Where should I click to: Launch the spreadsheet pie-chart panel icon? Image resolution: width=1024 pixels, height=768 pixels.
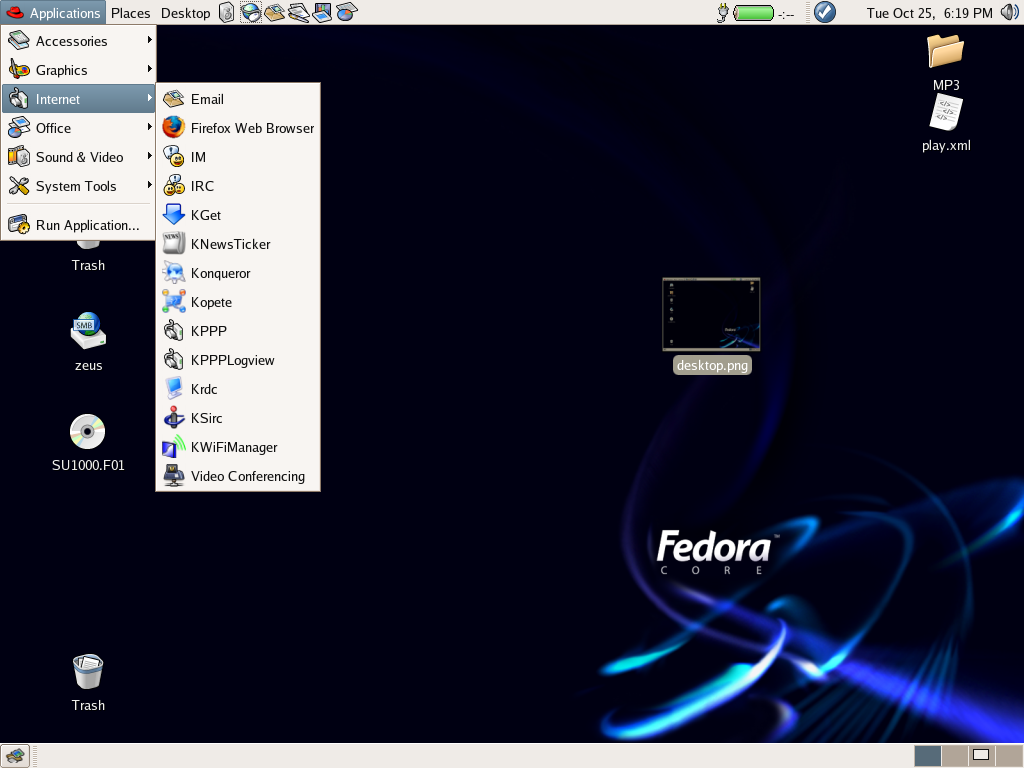(x=346, y=12)
